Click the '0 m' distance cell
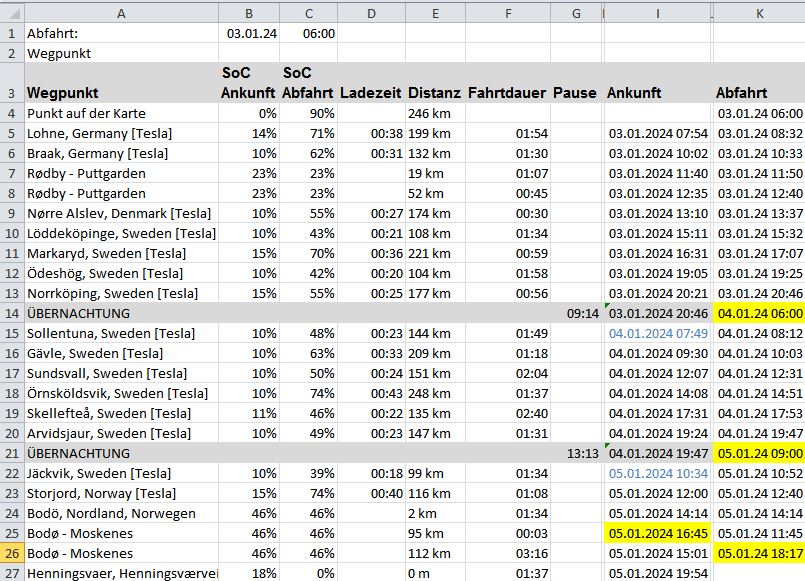Viewport: 805px width, 581px height. click(x=435, y=573)
